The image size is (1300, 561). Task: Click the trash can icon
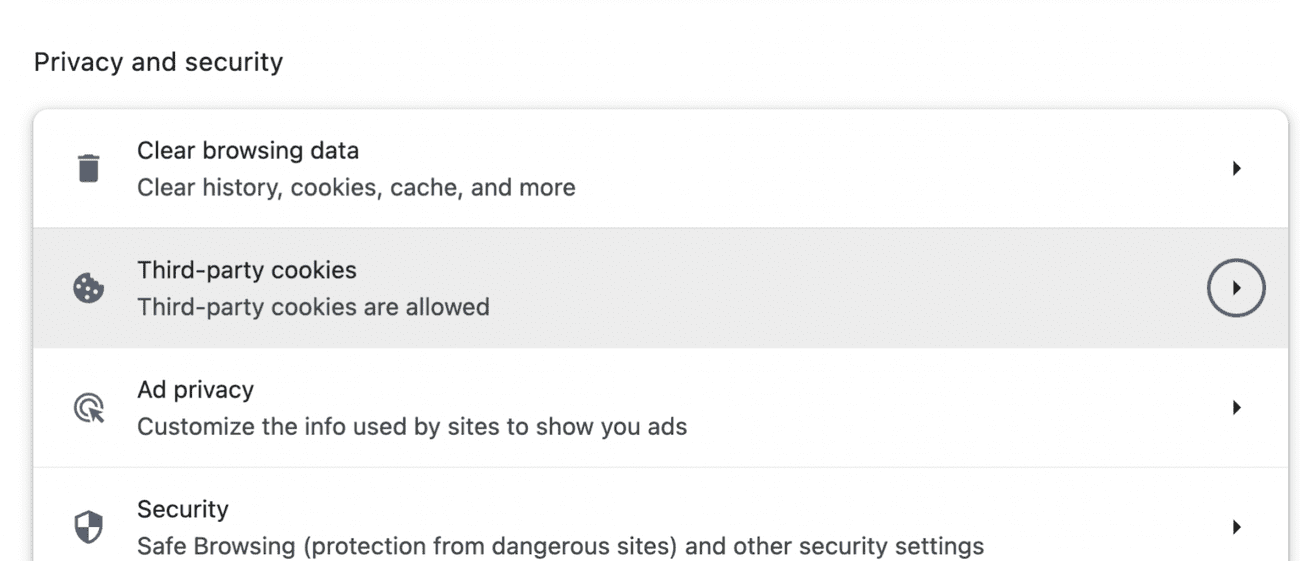pos(89,168)
